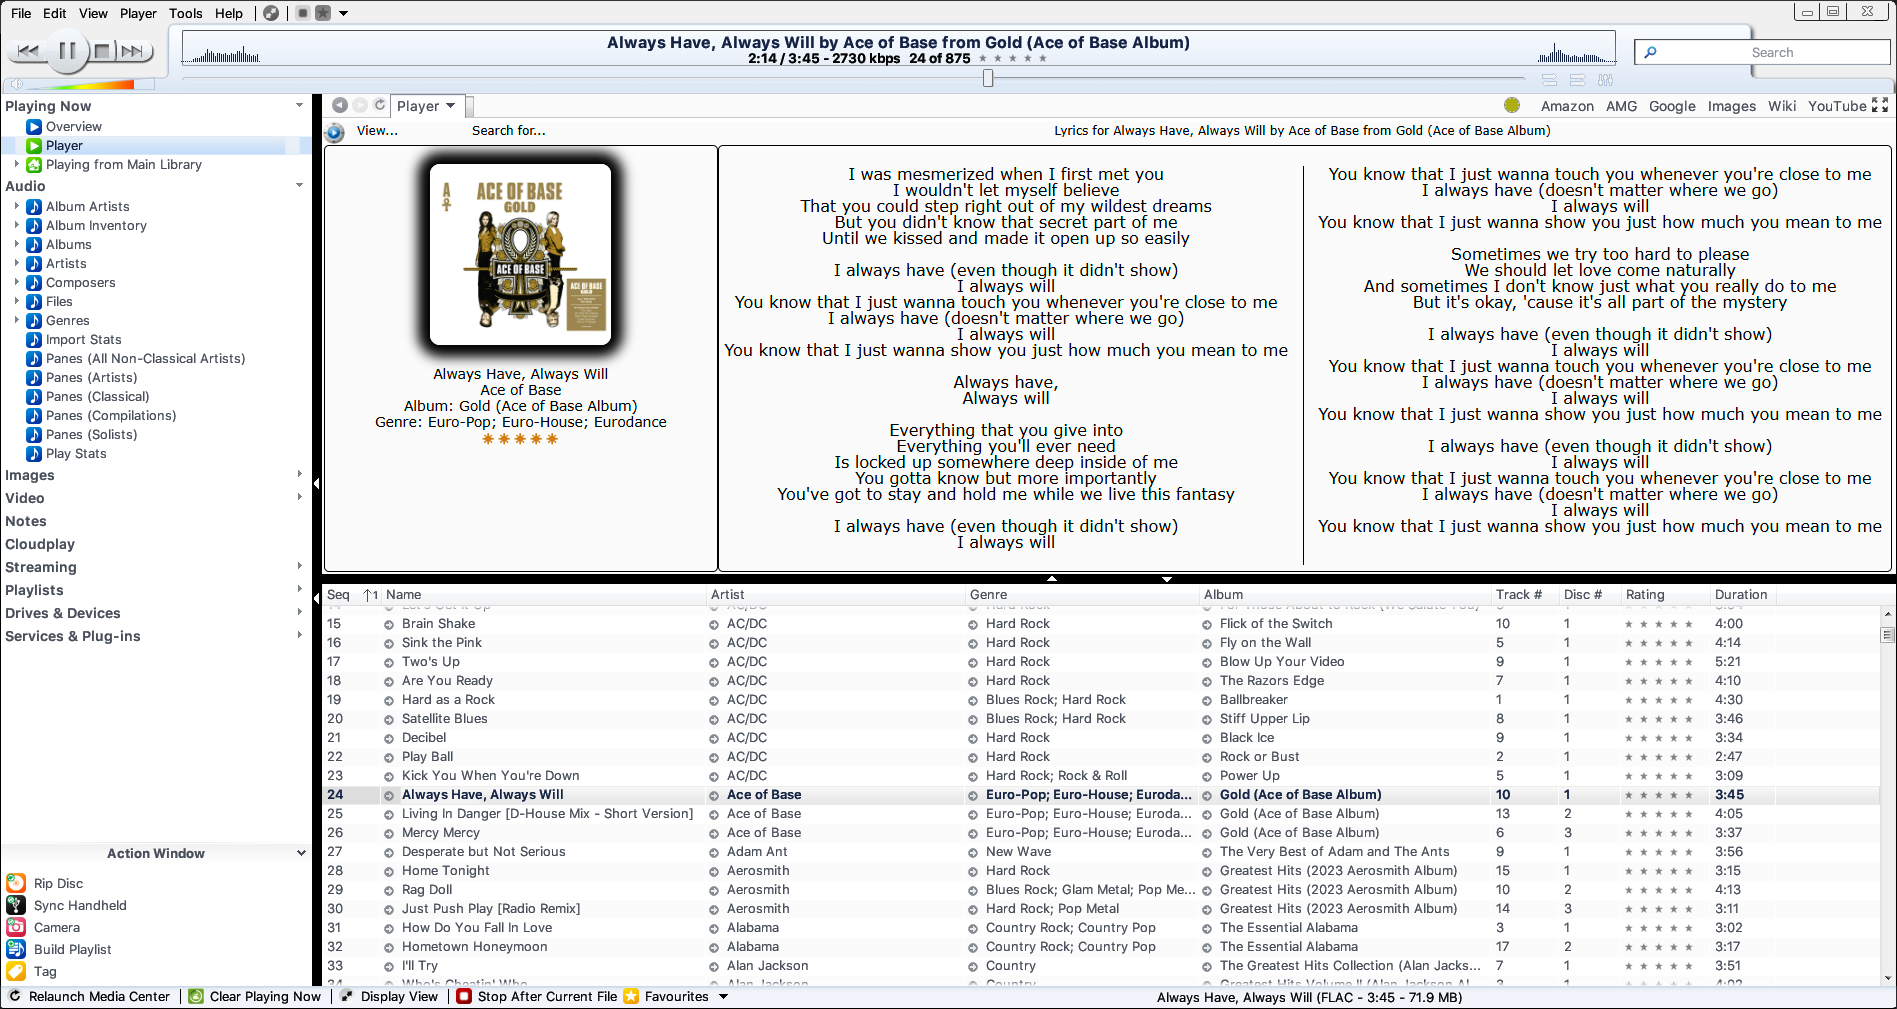Refresh the current view
Image resolution: width=1897 pixels, height=1009 pixels.
click(380, 105)
